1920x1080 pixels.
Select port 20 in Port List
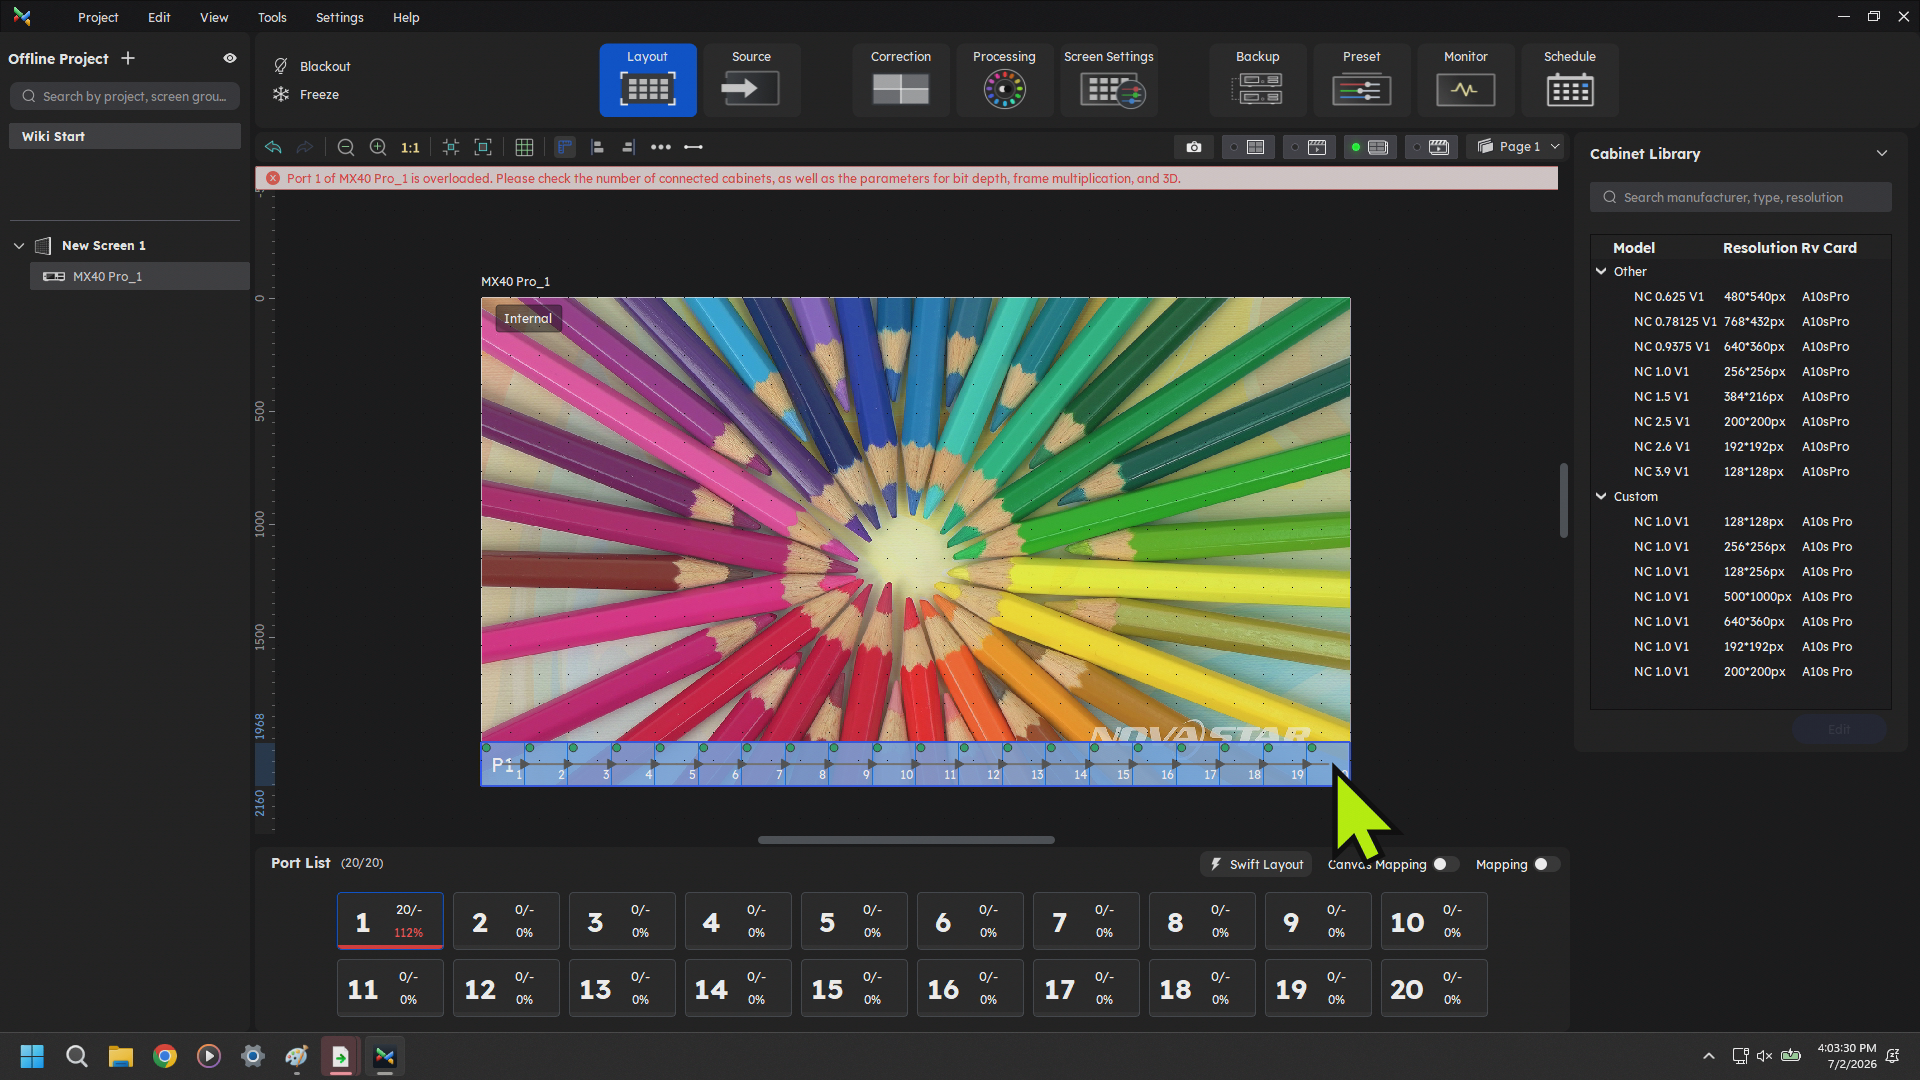[1434, 988]
